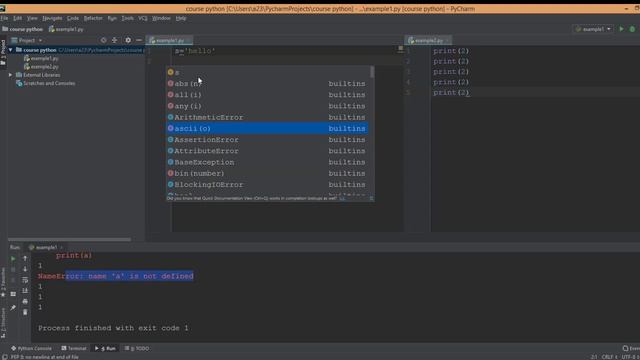Open the Terminal tool window
The image size is (640, 360).
point(74,349)
